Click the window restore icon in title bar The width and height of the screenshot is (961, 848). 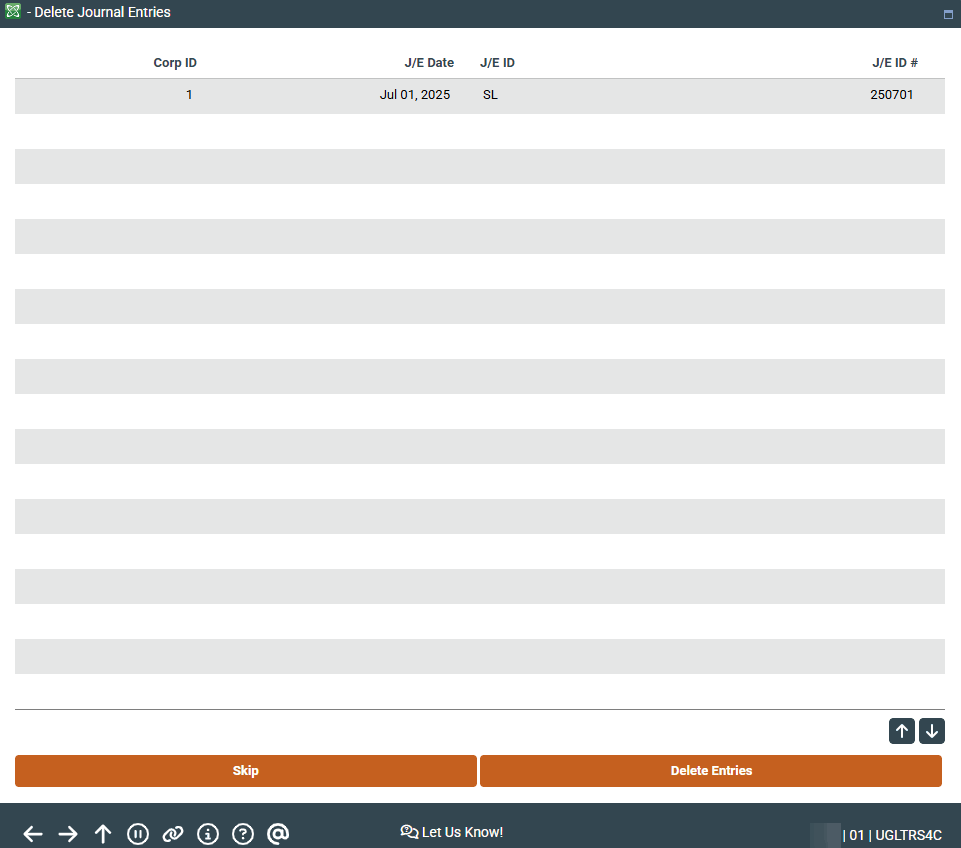[x=948, y=15]
